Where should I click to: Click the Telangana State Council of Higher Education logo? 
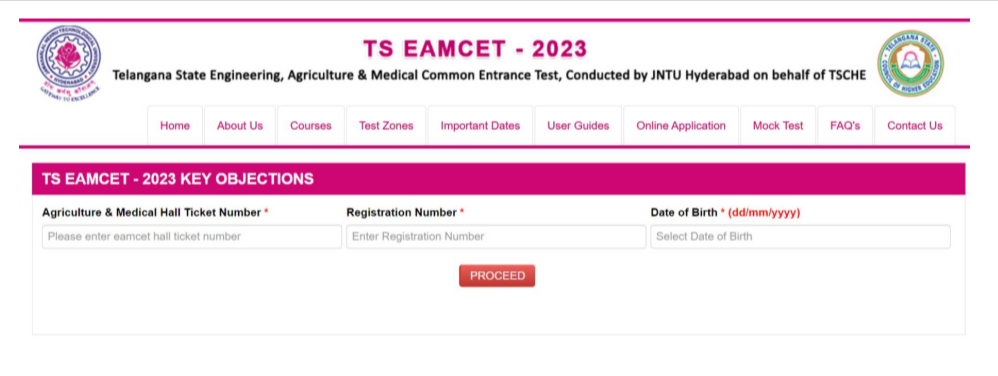910,64
